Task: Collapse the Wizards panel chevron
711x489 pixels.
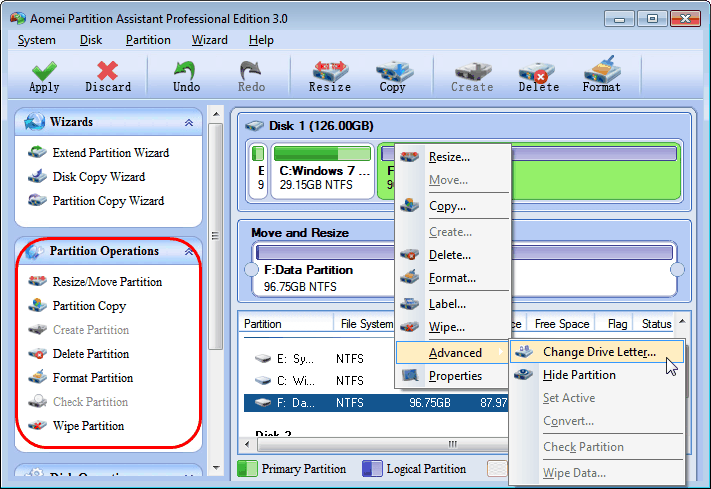Action: click(x=189, y=122)
